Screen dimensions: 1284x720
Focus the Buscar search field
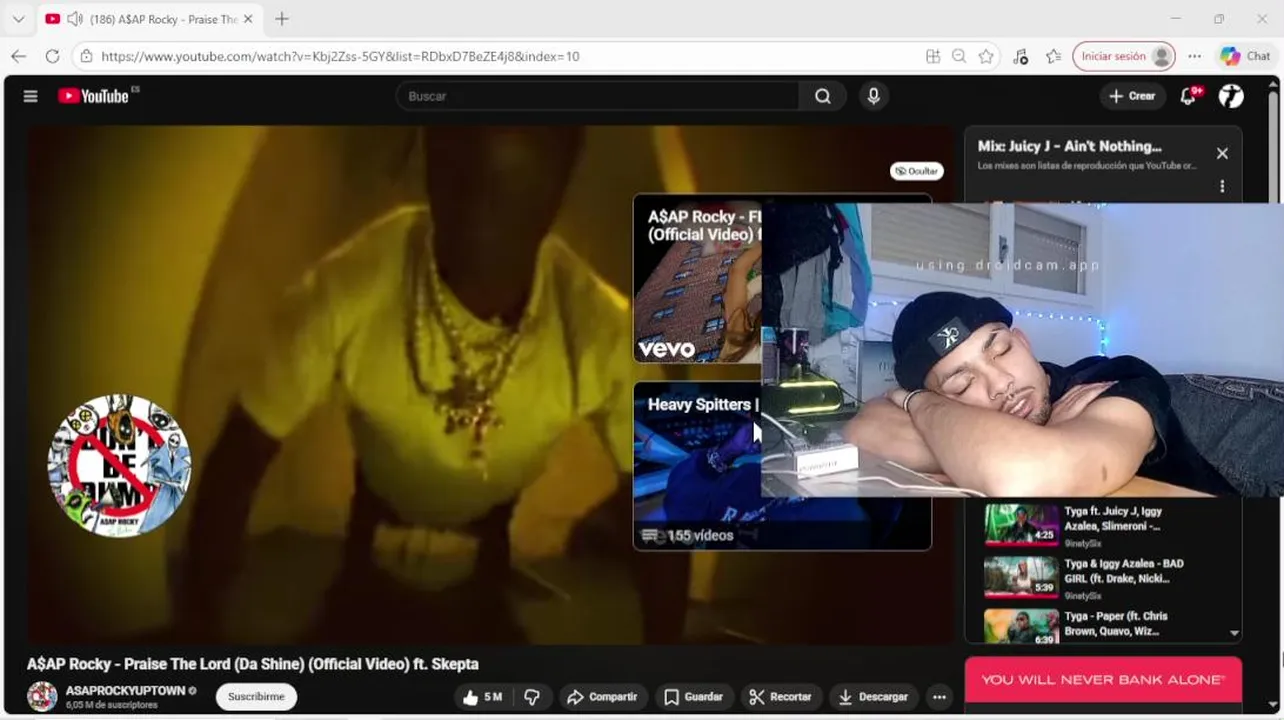click(598, 96)
